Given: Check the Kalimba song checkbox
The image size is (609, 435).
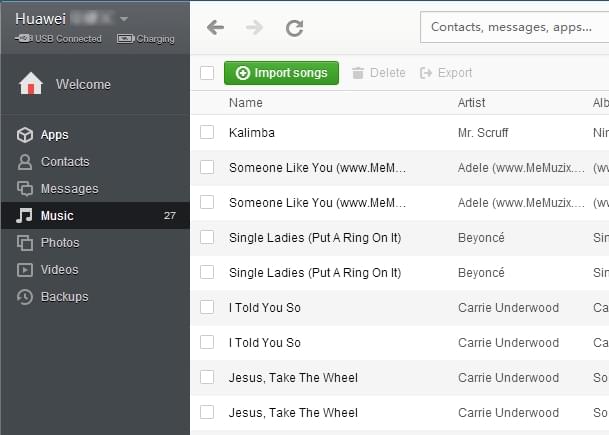Looking at the screenshot, I should pyautogui.click(x=207, y=132).
